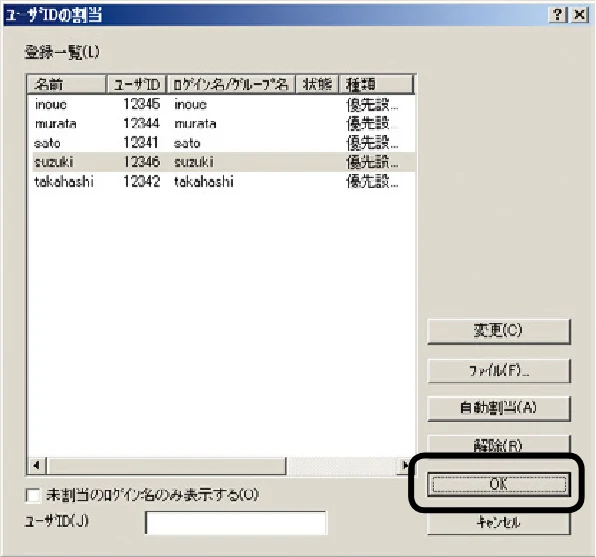
Task: Click user ID 12345
Action: (x=141, y=104)
